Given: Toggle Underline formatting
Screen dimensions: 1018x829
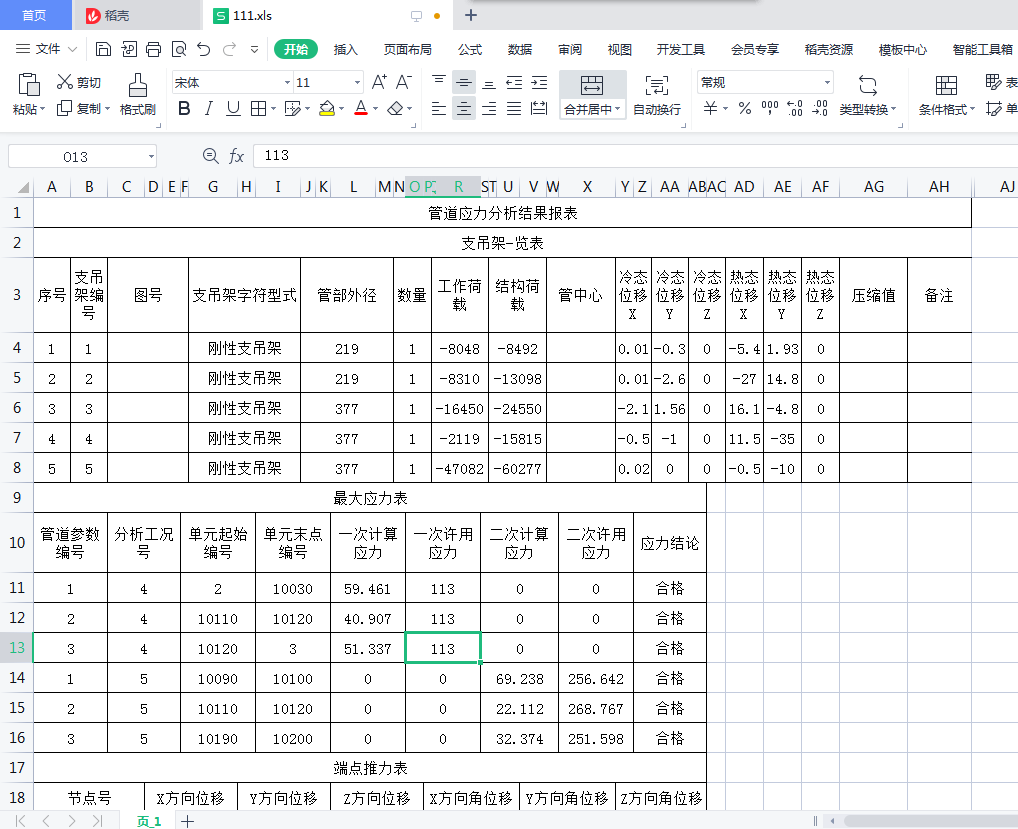Looking at the screenshot, I should (233, 109).
